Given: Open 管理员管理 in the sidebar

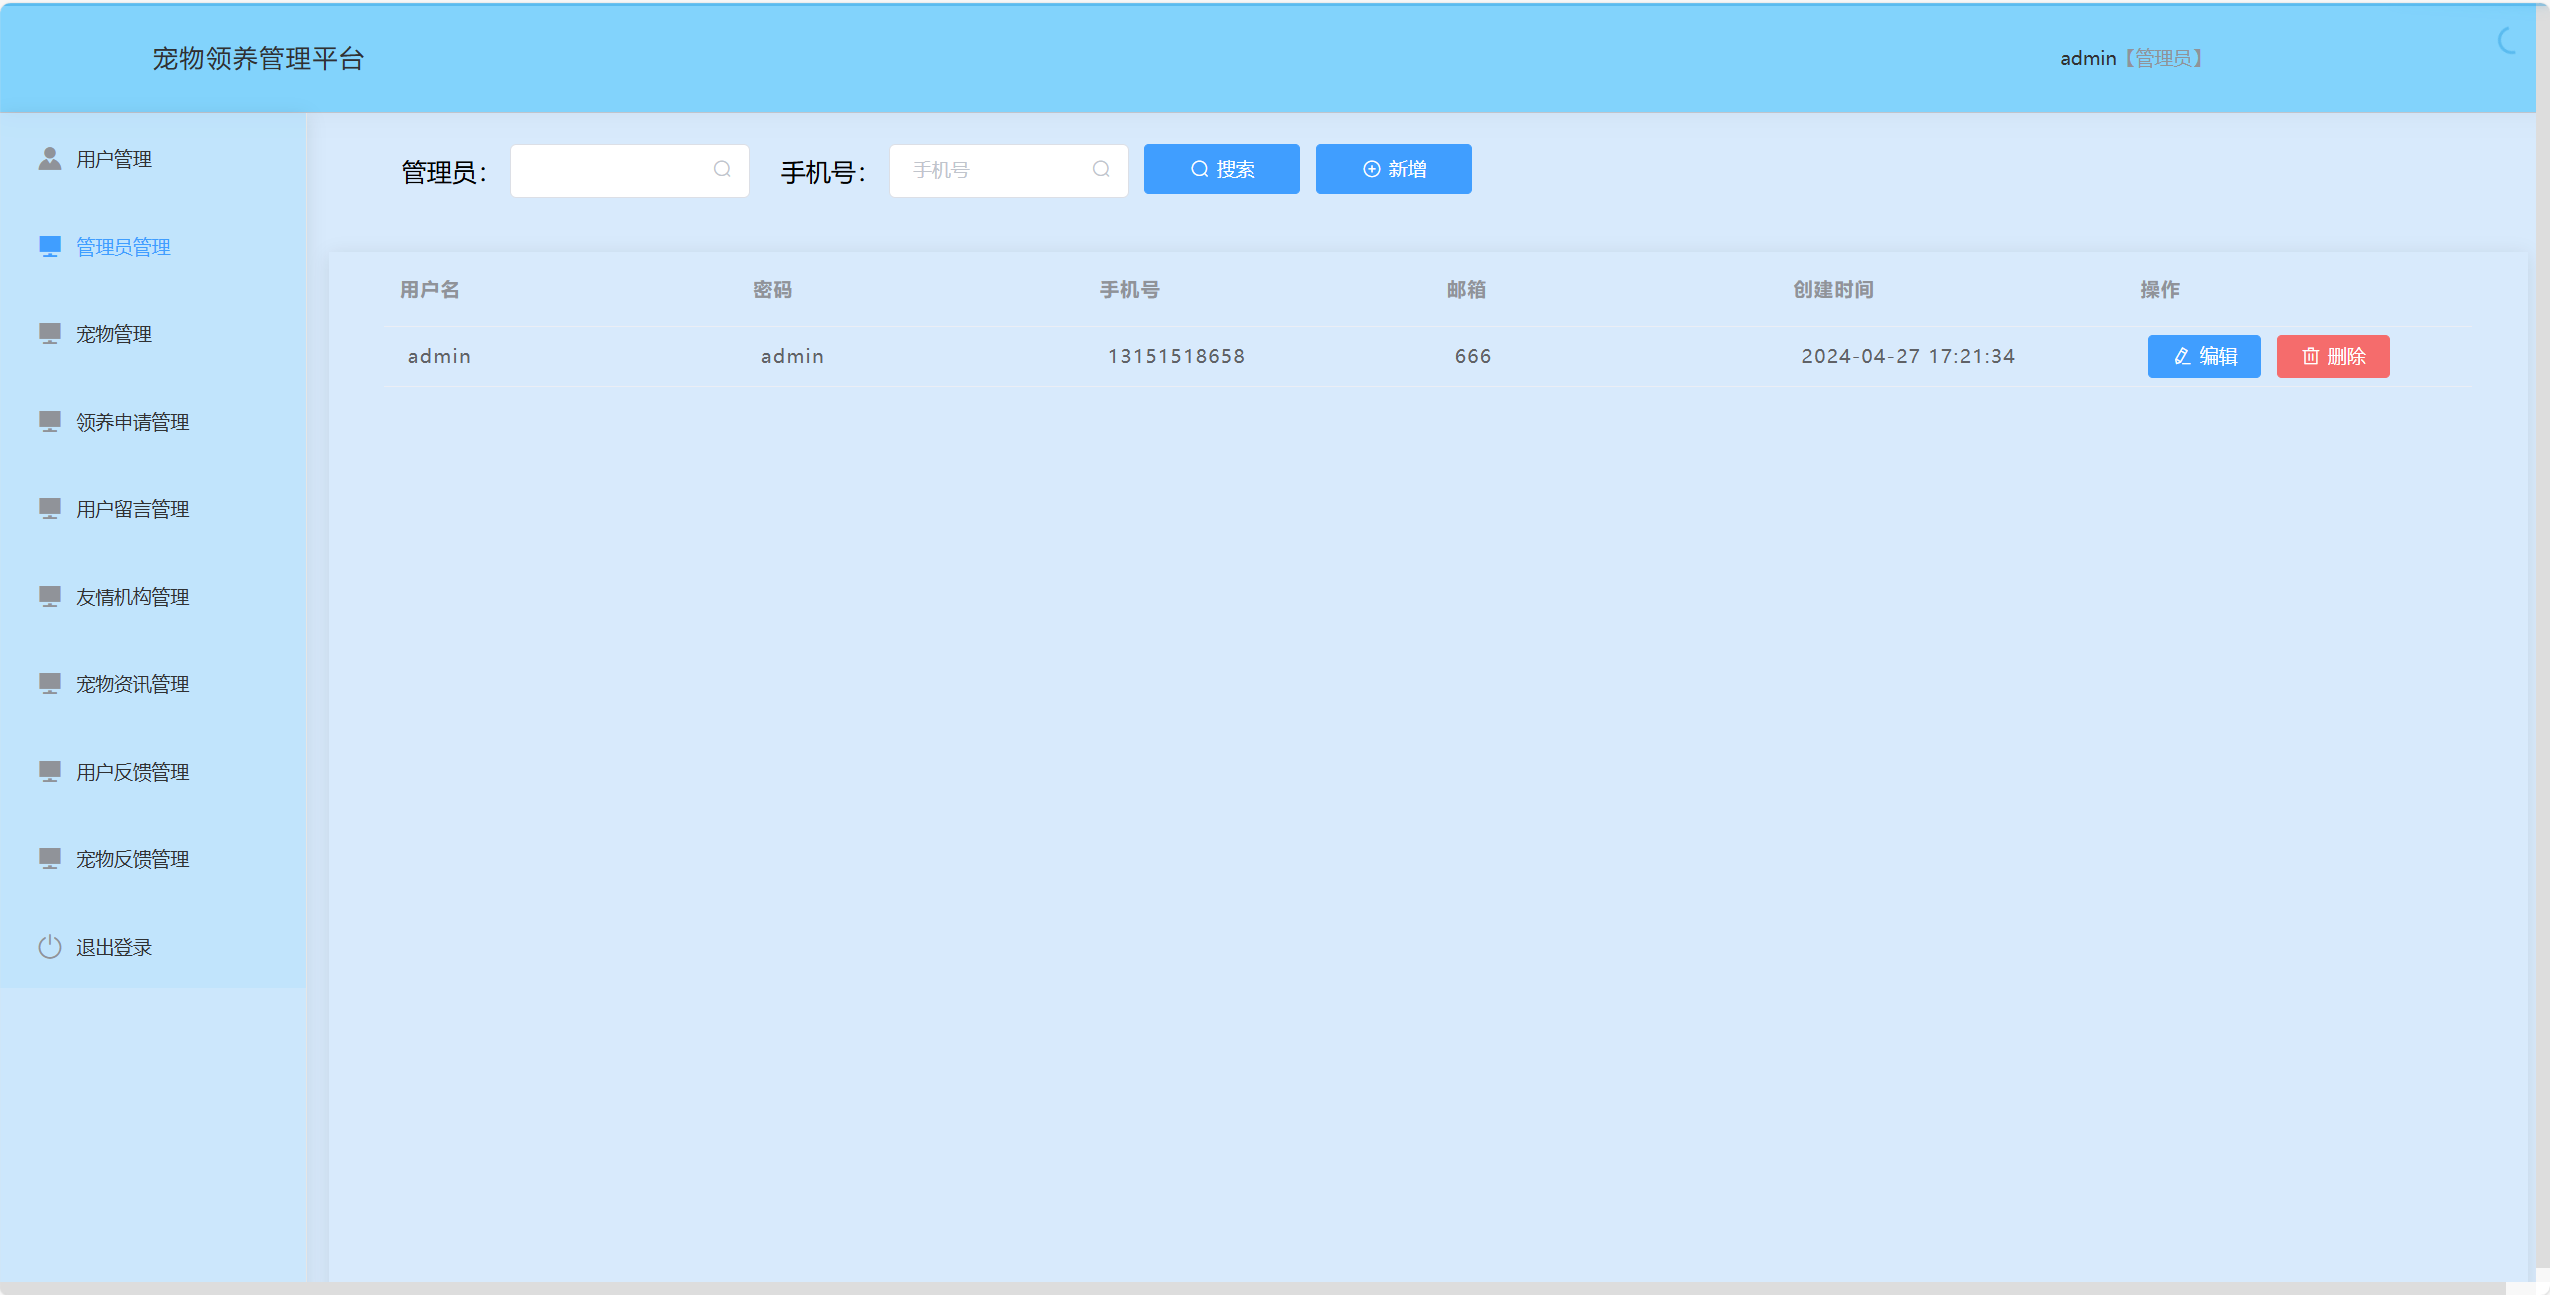Looking at the screenshot, I should (123, 247).
